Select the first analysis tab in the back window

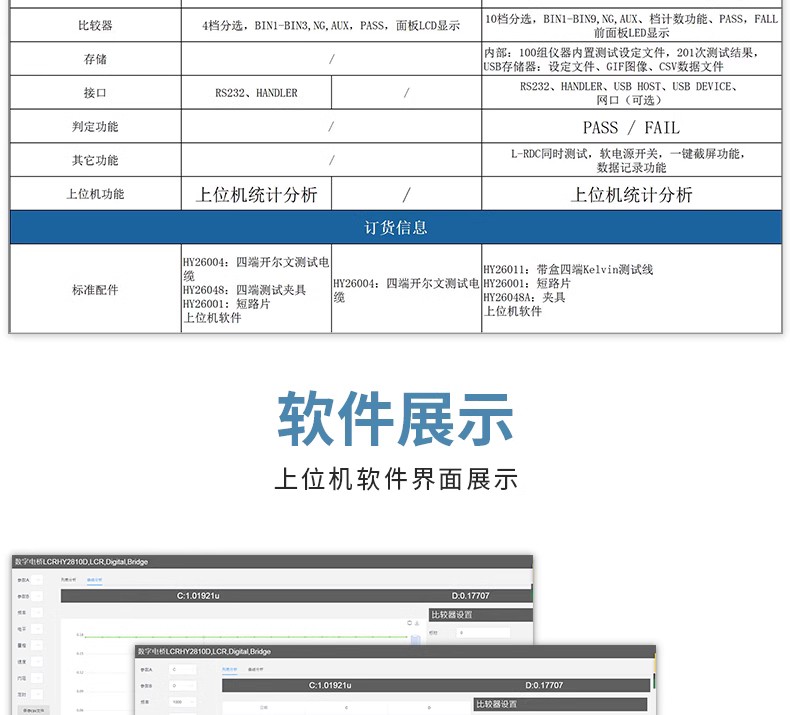(x=69, y=580)
